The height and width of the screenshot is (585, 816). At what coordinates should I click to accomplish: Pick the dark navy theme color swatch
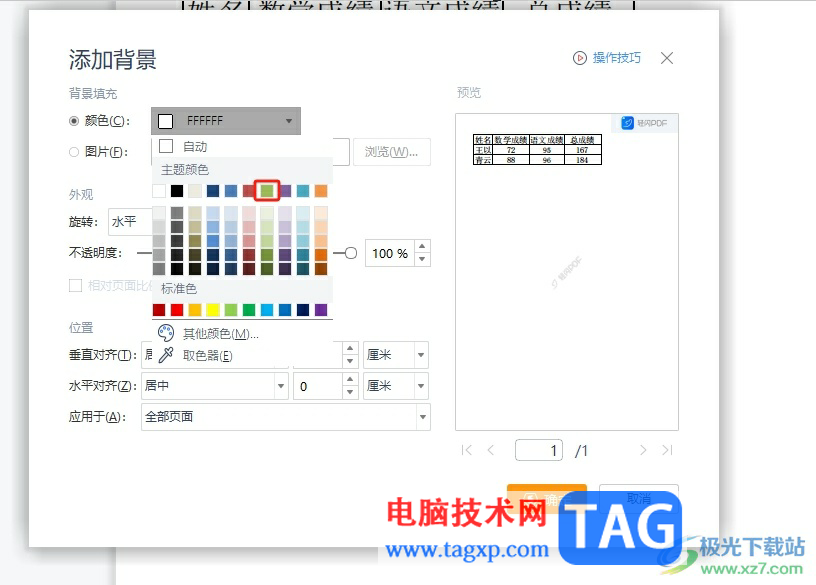213,191
